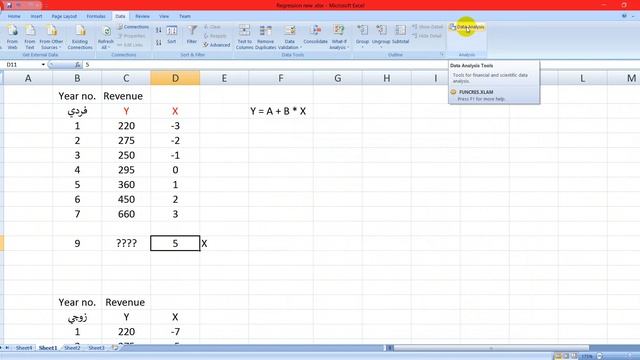Image resolution: width=640 pixels, height=360 pixels.
Task: Click the Help question mark icon
Action: coord(624,16)
